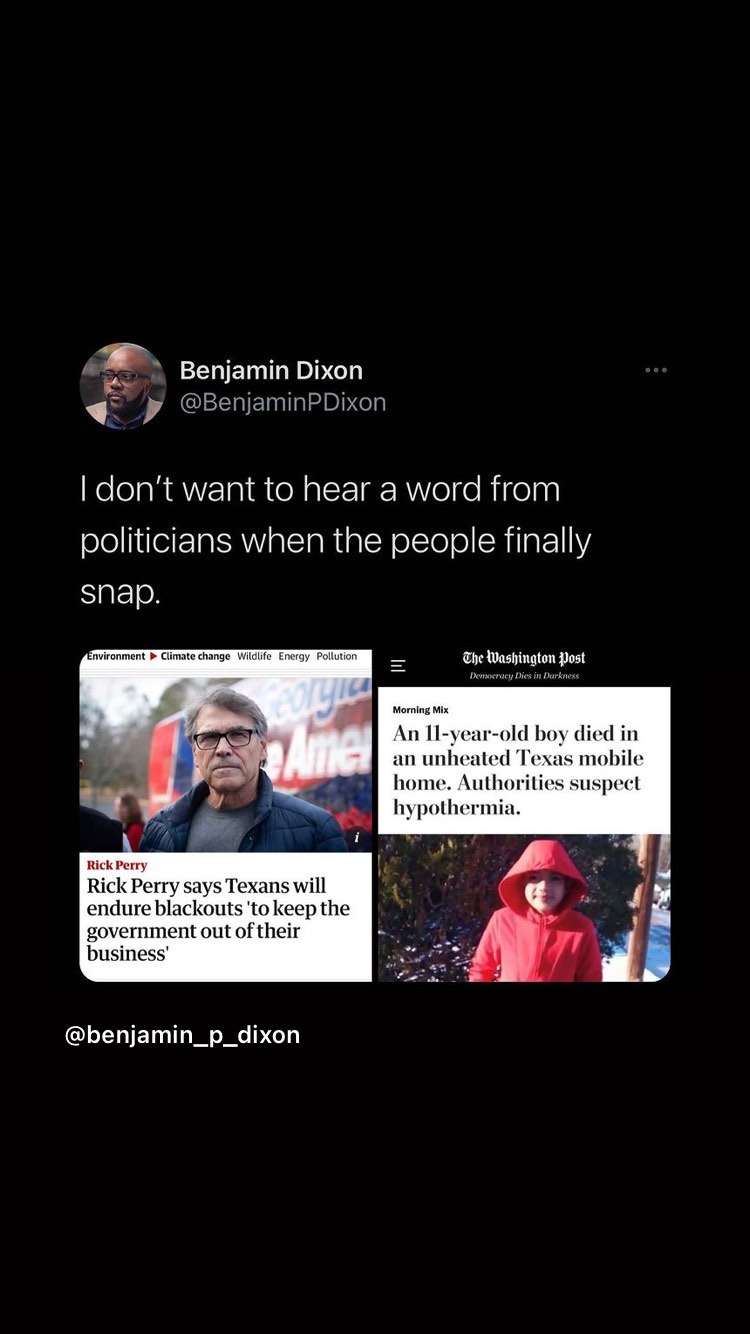Click the red Rick Perry topic tag
750x1334 pixels.
click(117, 865)
